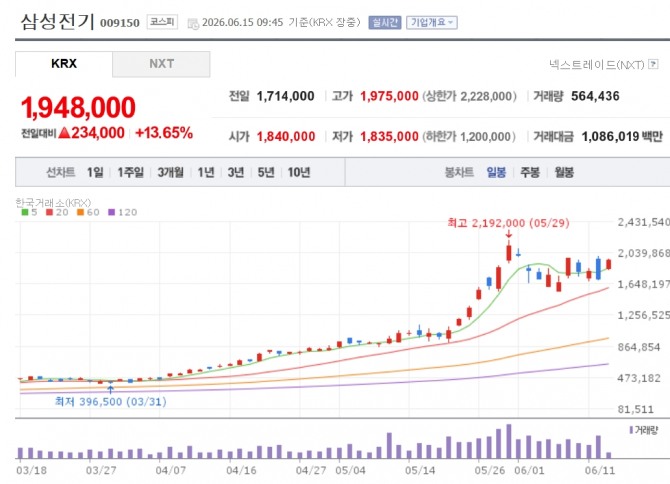The width and height of the screenshot is (670, 484).
Task: Open the 기업개요 dropdown
Action: pos(432,23)
